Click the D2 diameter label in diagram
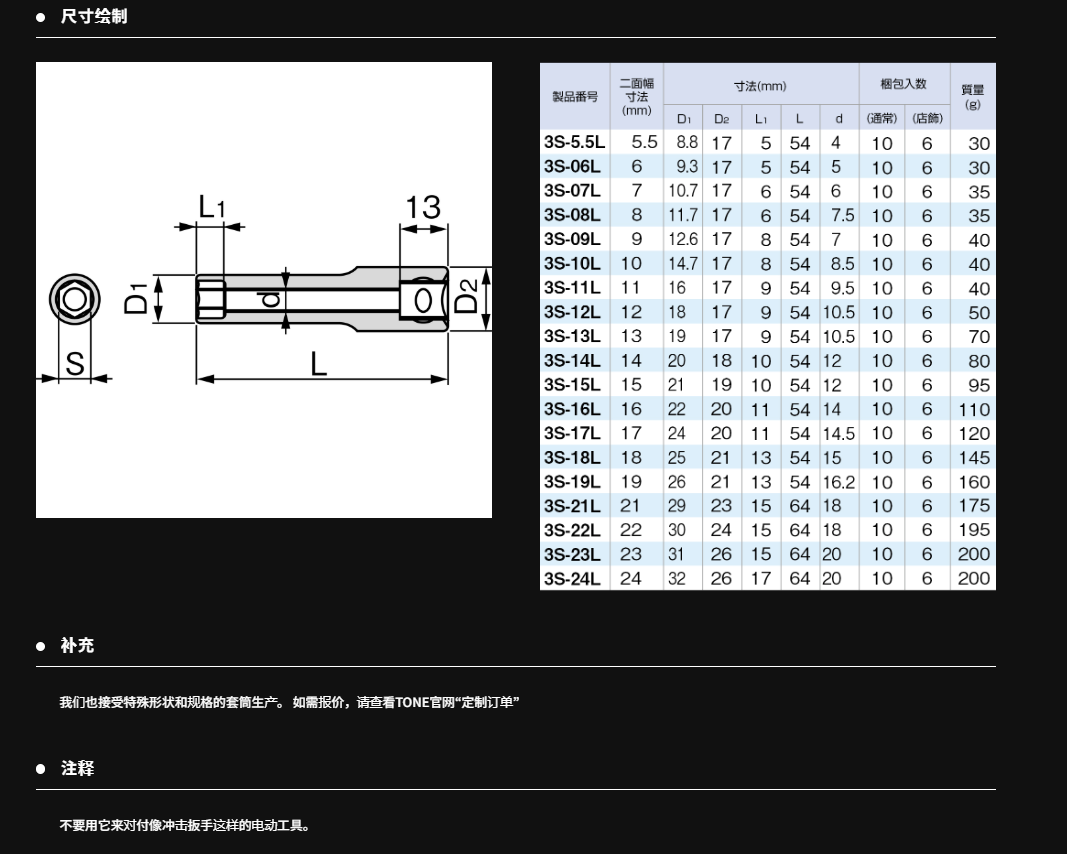 pyautogui.click(x=467, y=297)
